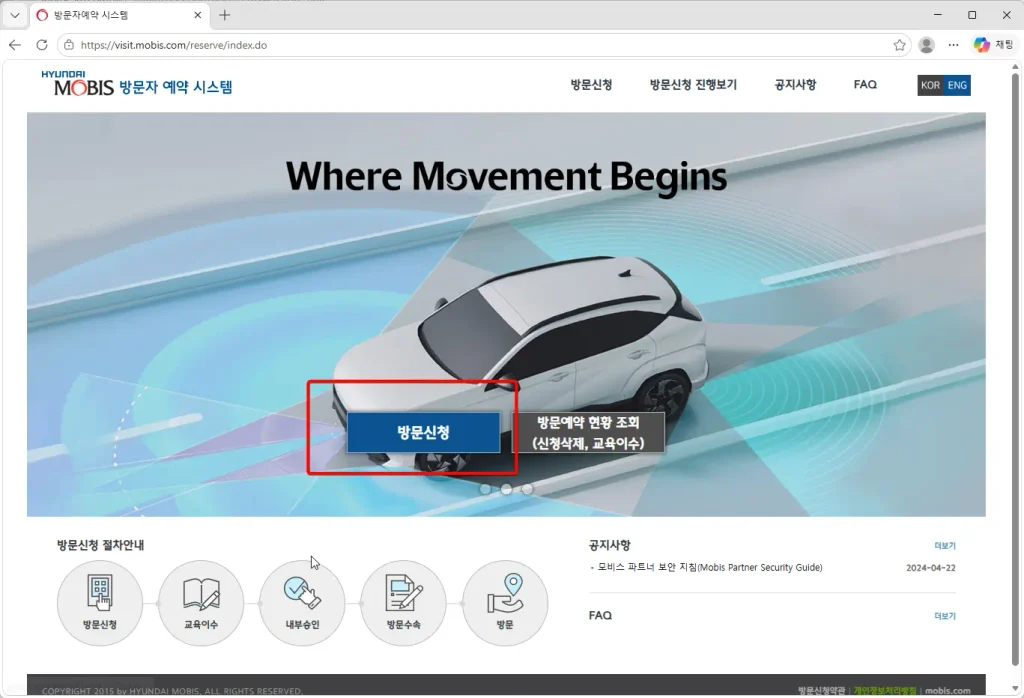Image resolution: width=1024 pixels, height=698 pixels.
Task: Switch the language to ENG
Action: tap(957, 86)
